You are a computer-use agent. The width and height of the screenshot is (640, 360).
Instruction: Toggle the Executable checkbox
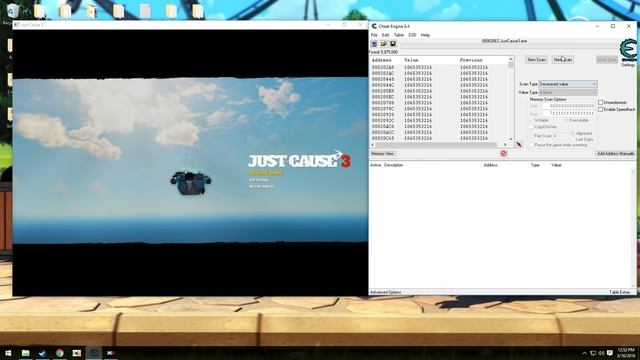coord(567,120)
